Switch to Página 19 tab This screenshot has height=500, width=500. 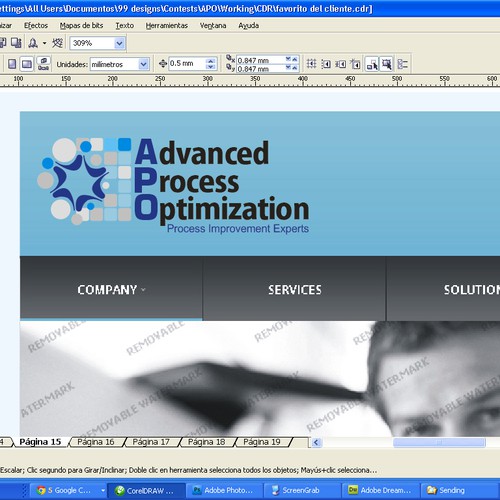(262, 442)
